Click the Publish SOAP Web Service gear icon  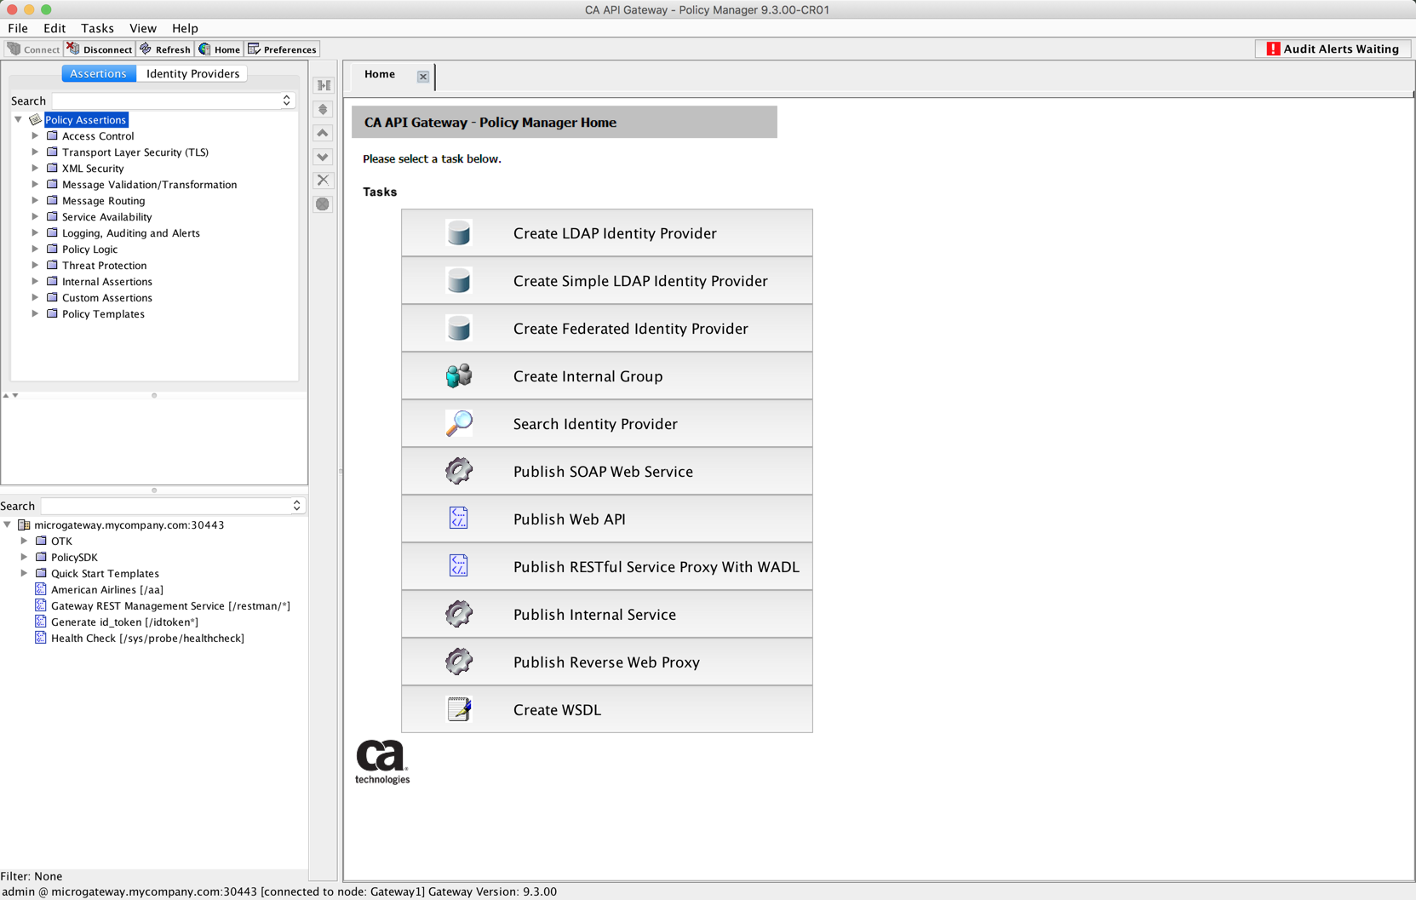pyautogui.click(x=459, y=471)
